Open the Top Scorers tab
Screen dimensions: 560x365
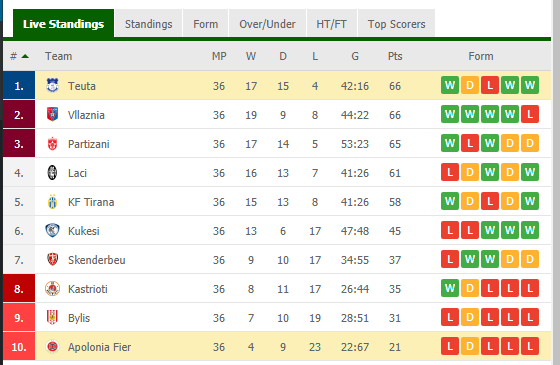396,24
